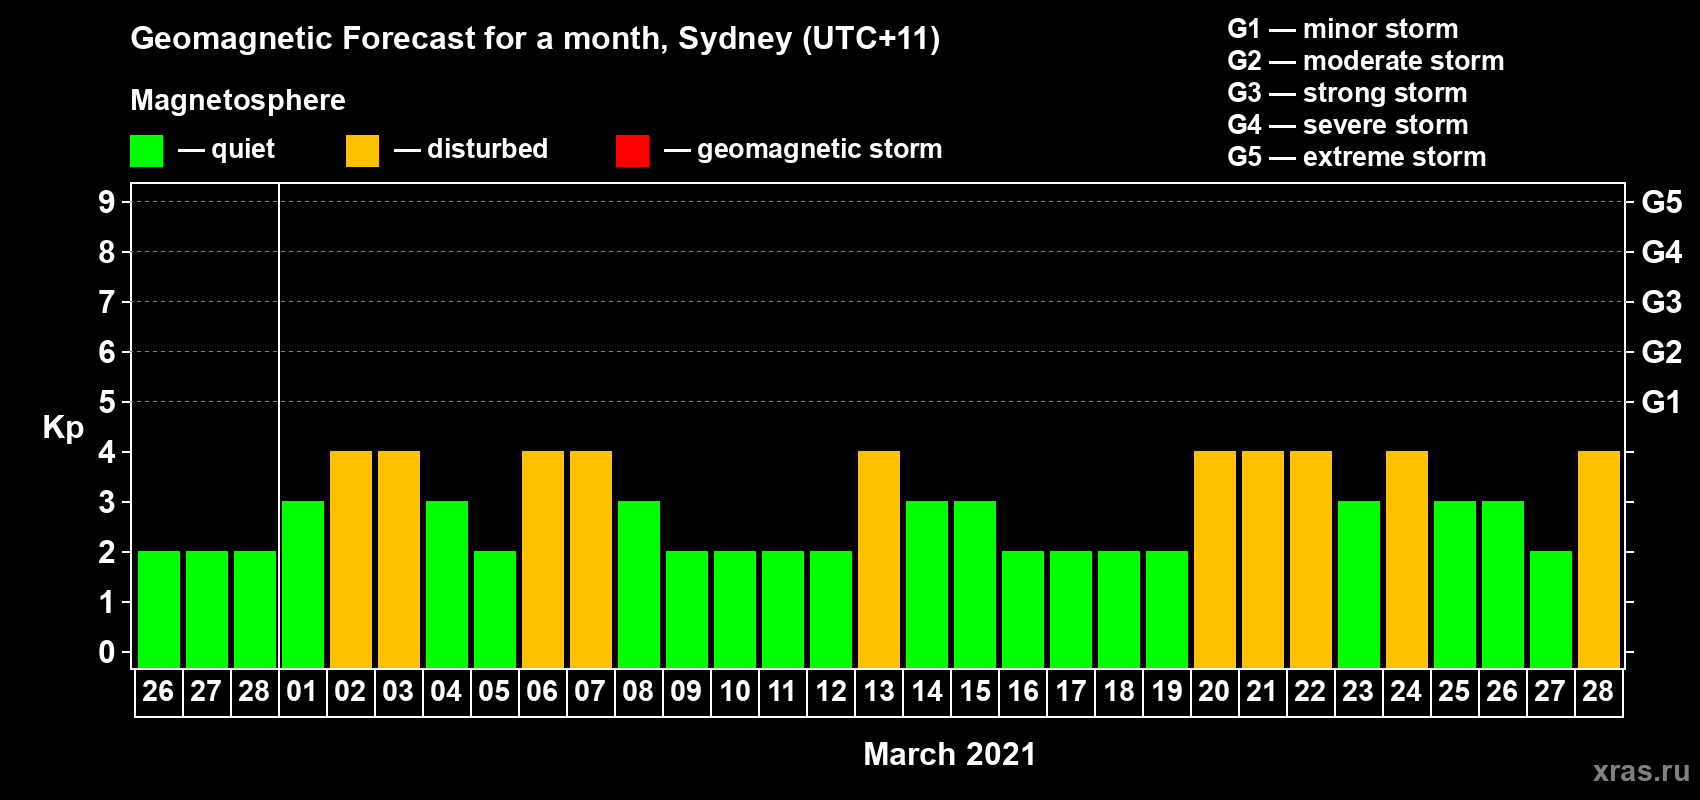Select the green bar for March 08
This screenshot has width=1700, height=800.
[639, 584]
